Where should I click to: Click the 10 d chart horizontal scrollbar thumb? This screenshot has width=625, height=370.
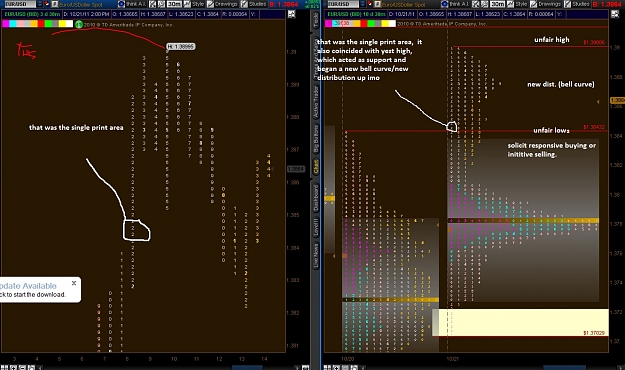click(x=565, y=367)
